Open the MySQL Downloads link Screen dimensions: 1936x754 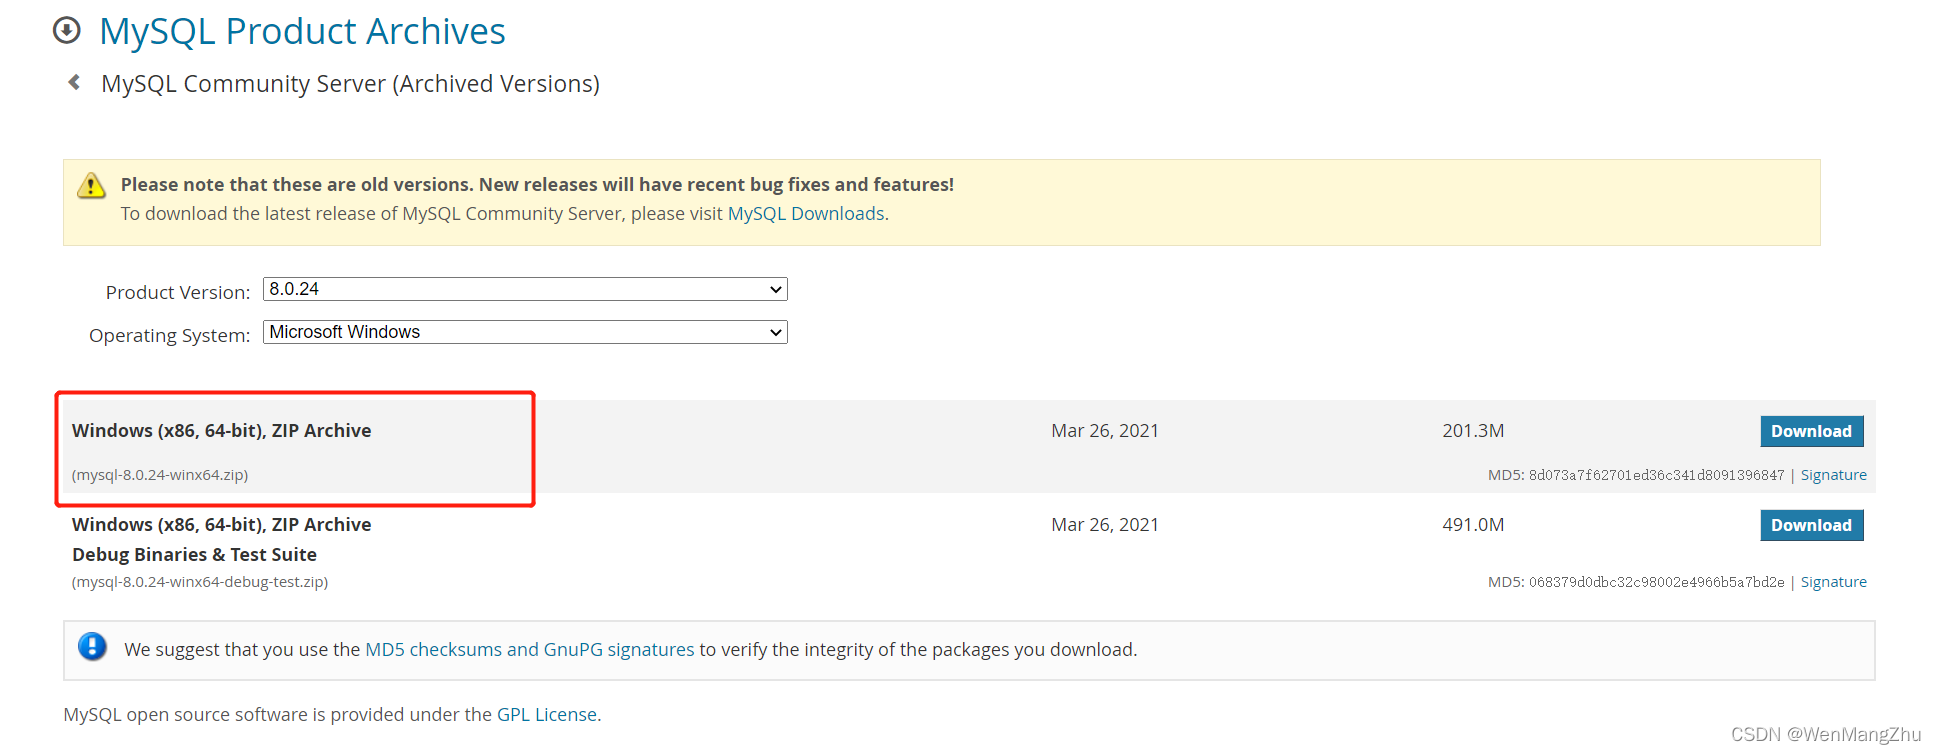point(806,213)
